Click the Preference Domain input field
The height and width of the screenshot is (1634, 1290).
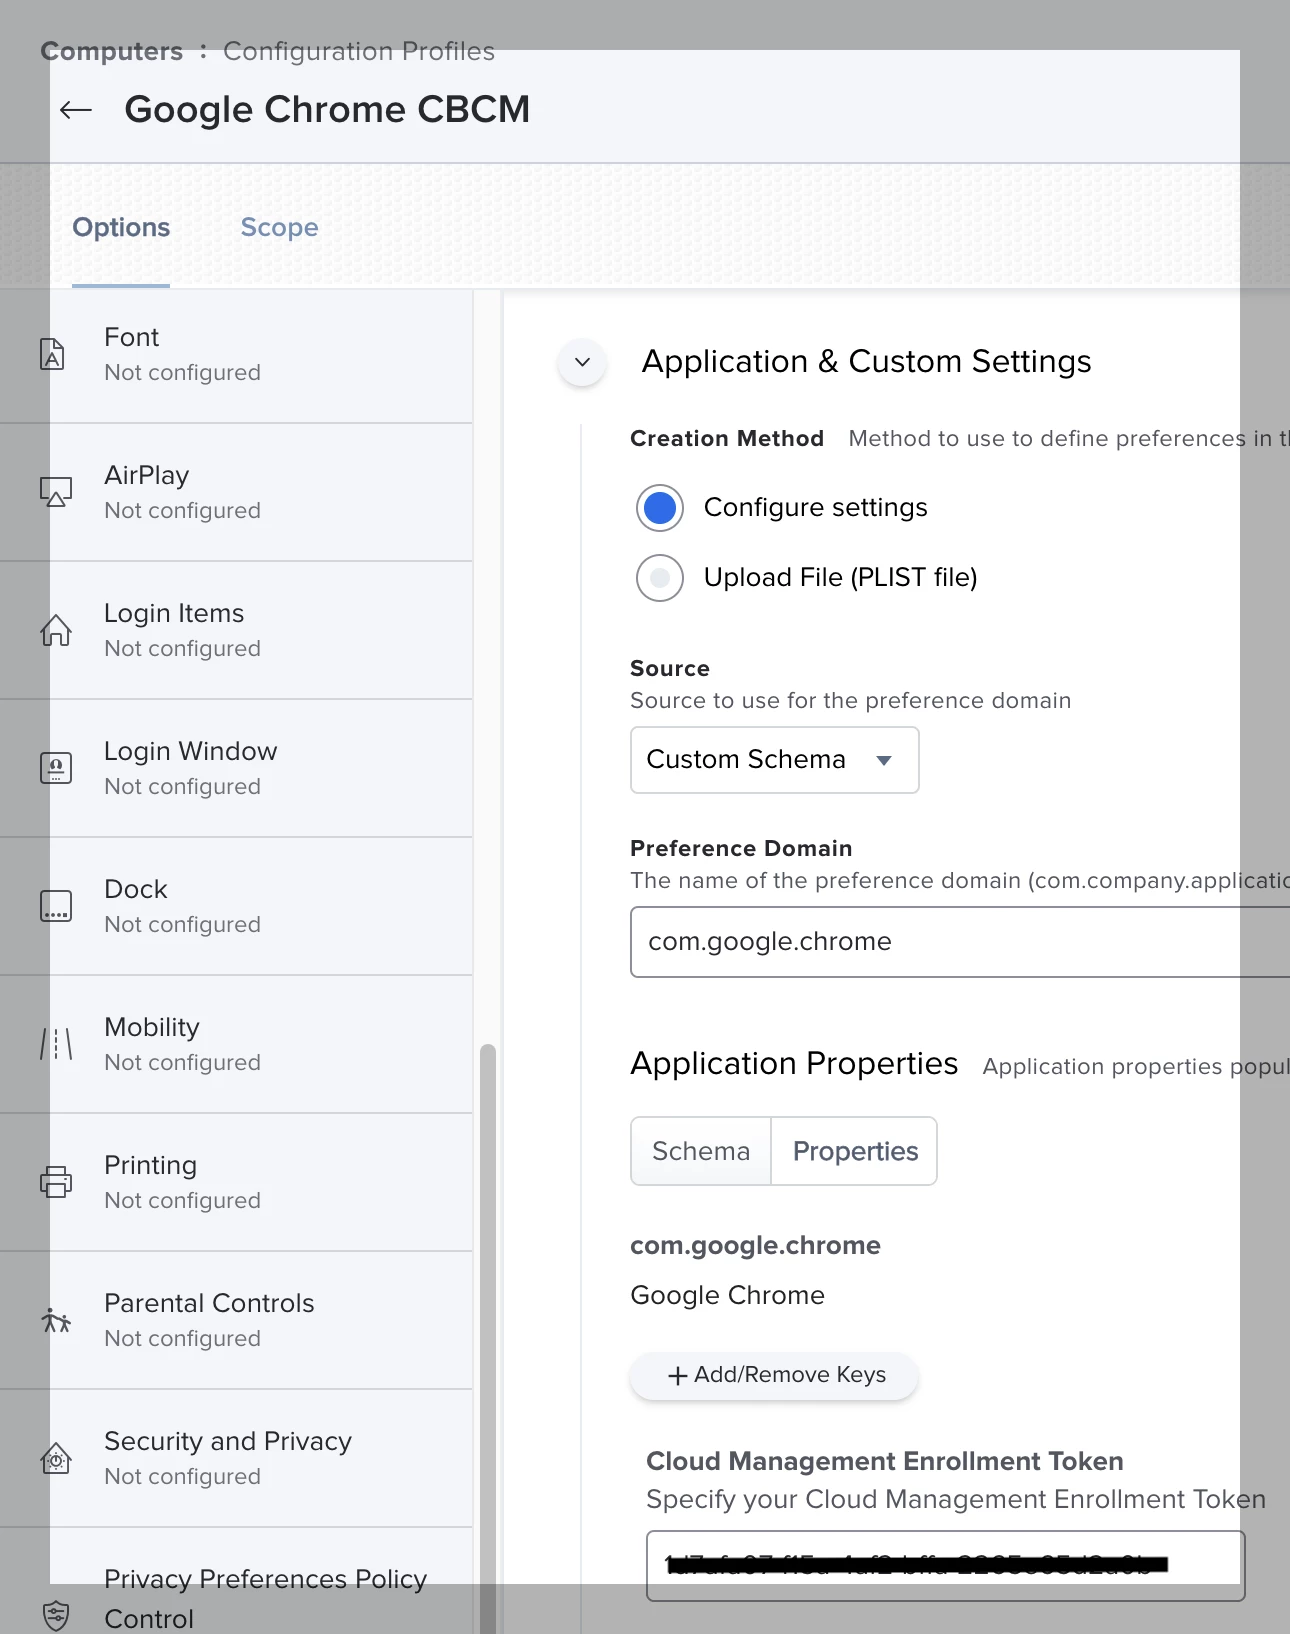(x=960, y=942)
